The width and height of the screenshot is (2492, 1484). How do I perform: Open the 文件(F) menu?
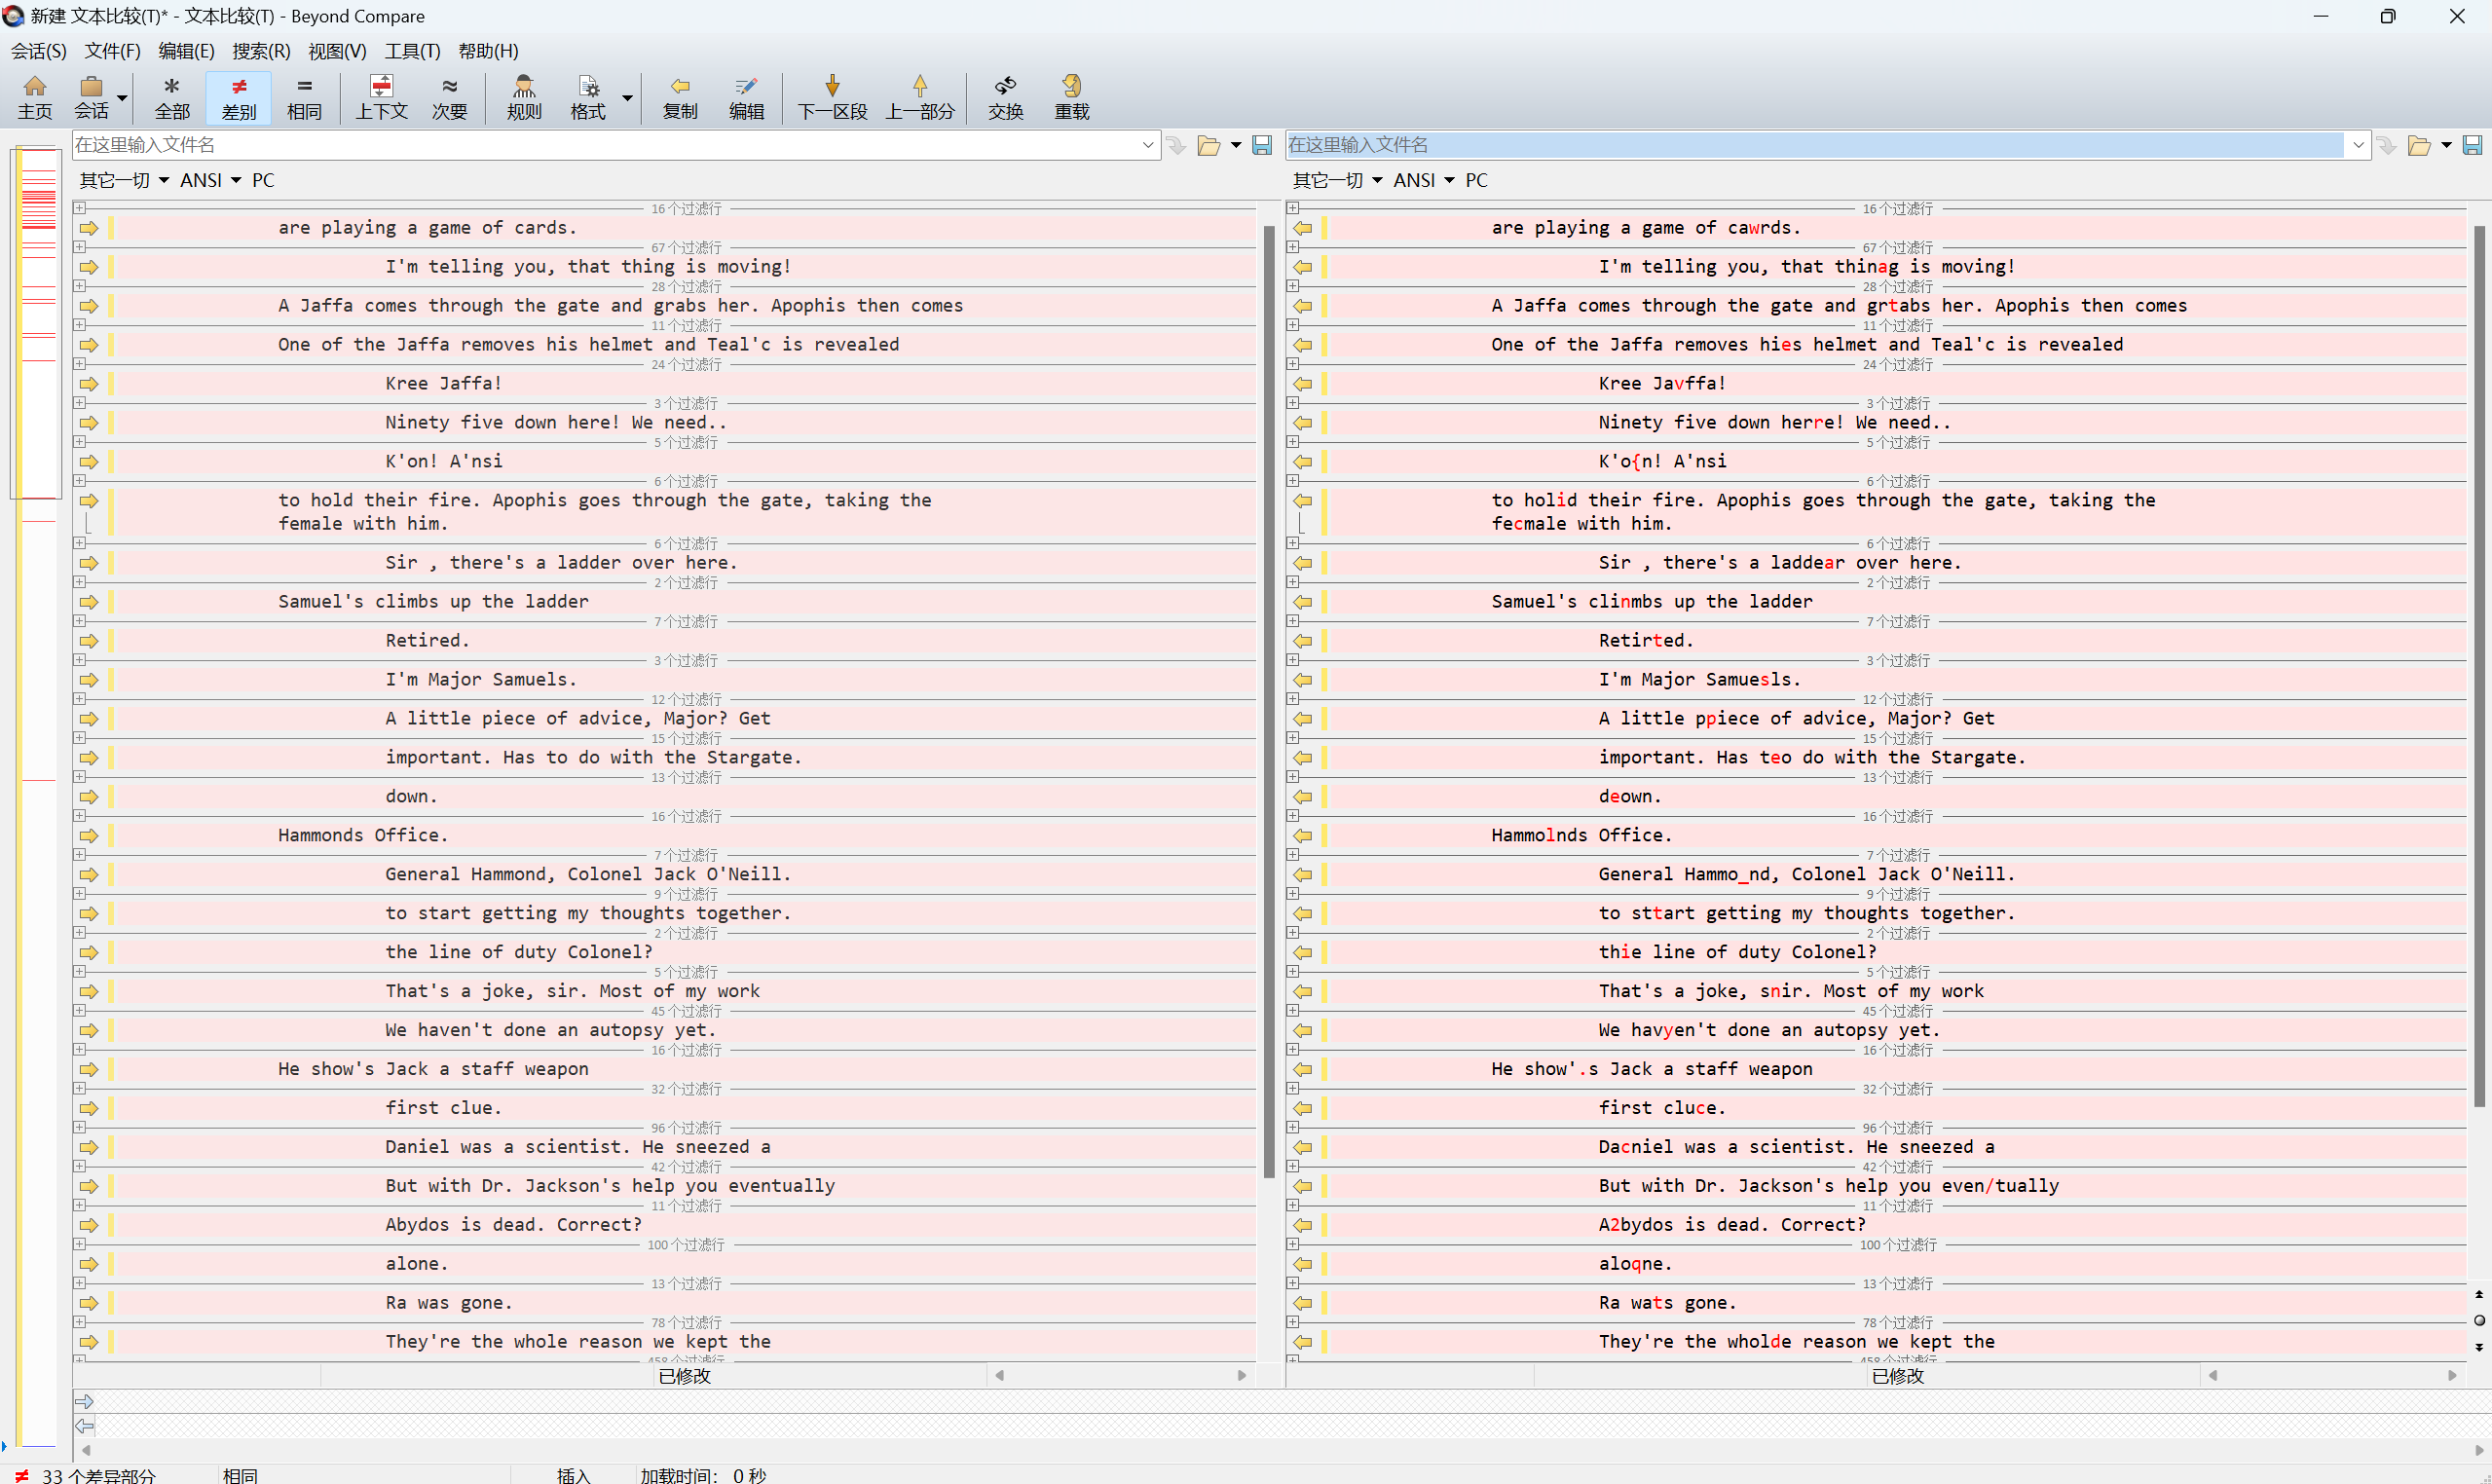tap(112, 51)
